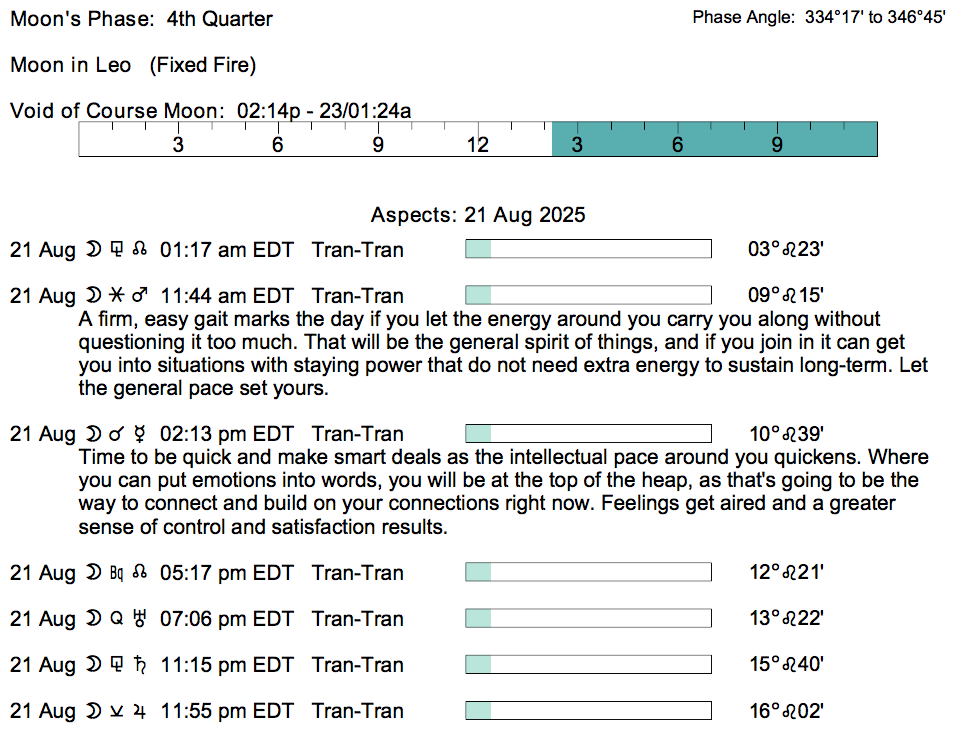Click the Mars glyph in the 11:44 am aspect
974x742 pixels.
pyautogui.click(x=140, y=296)
